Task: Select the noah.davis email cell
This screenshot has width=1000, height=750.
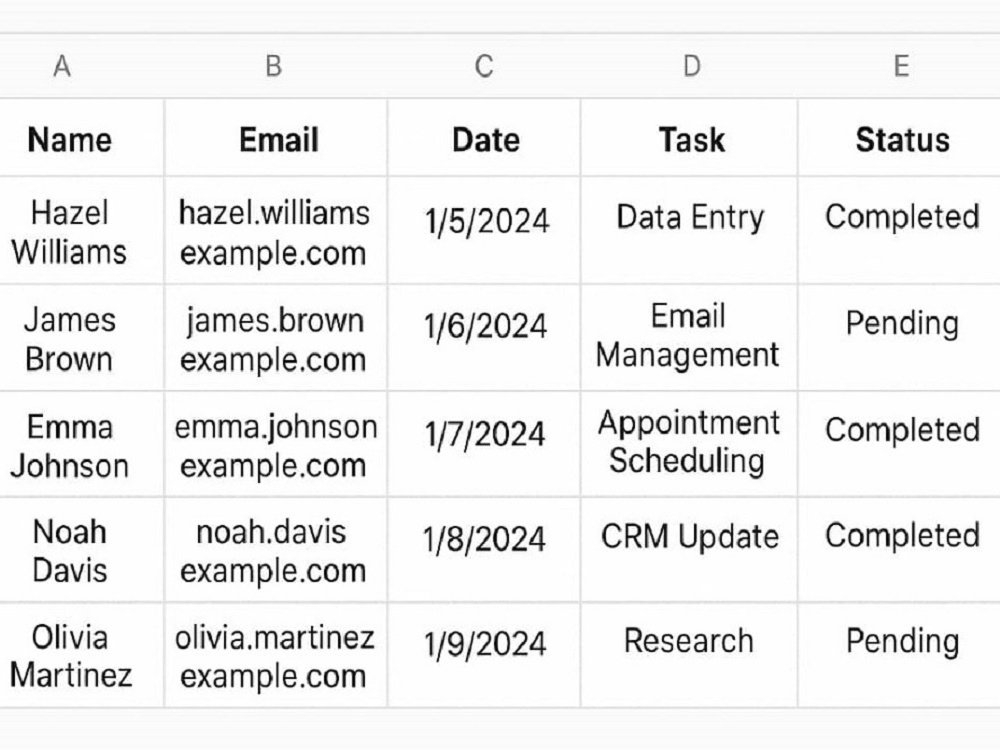Action: (274, 550)
